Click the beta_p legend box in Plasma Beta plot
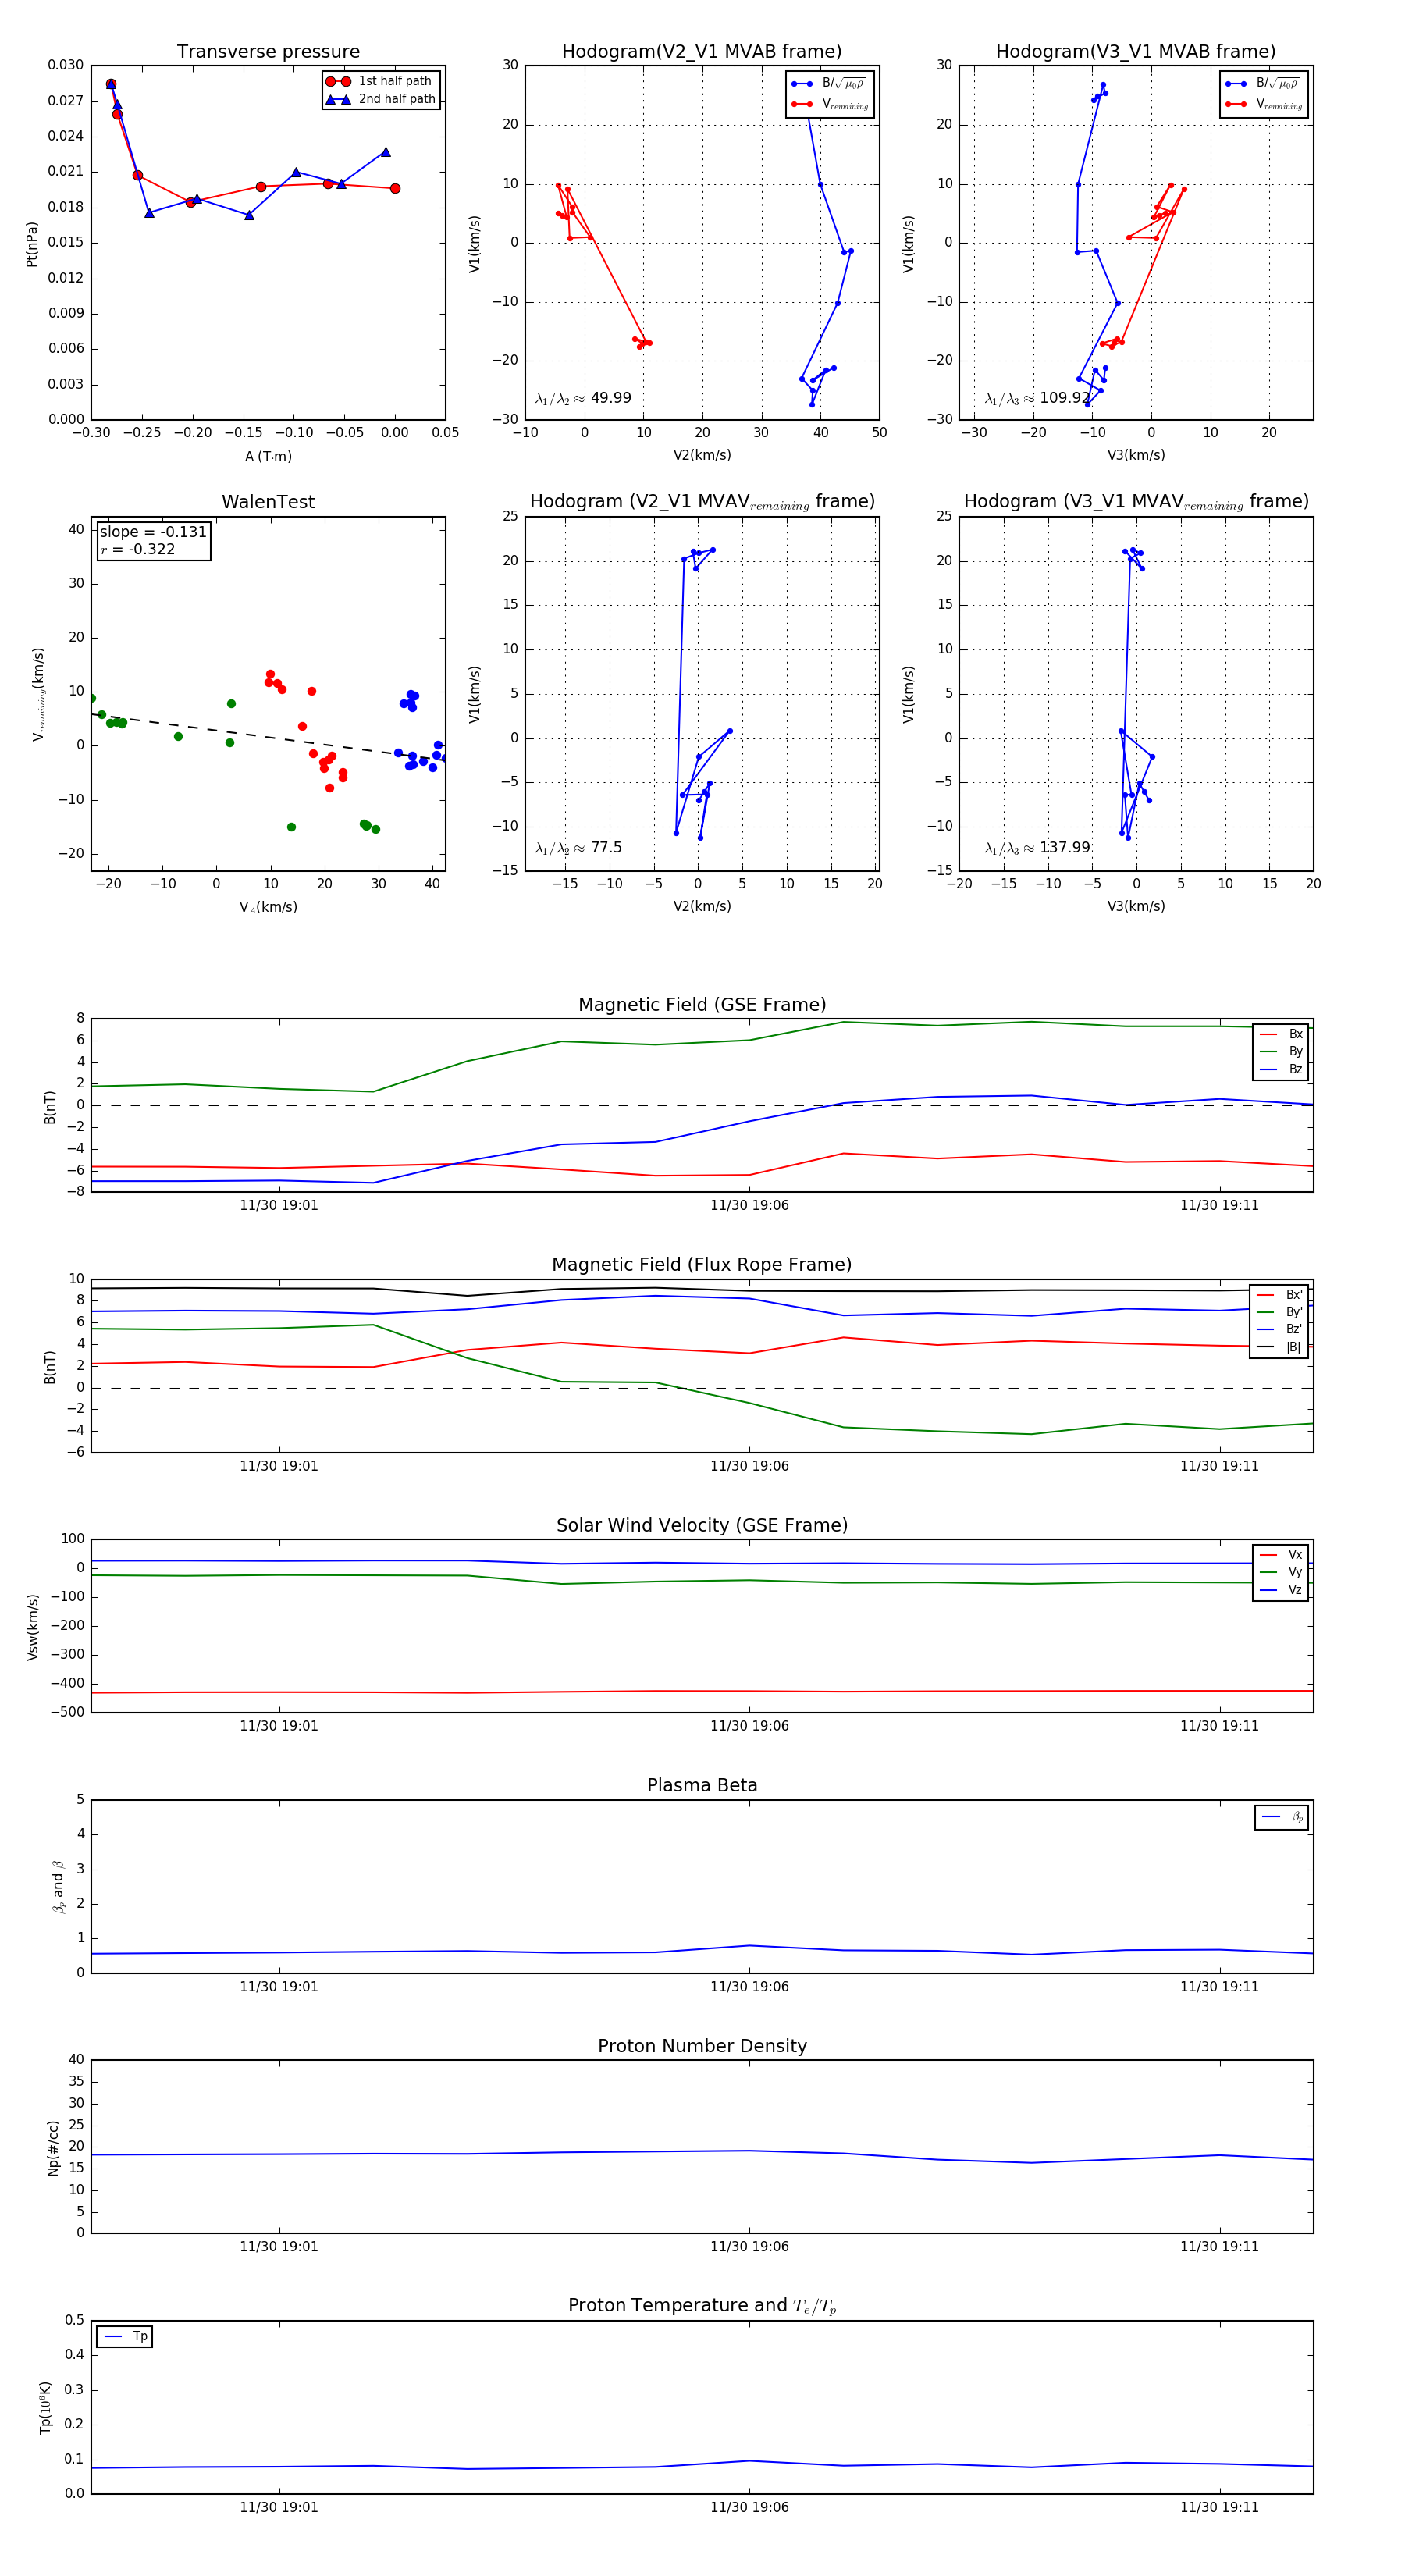1405x2576 pixels. tap(1282, 1817)
